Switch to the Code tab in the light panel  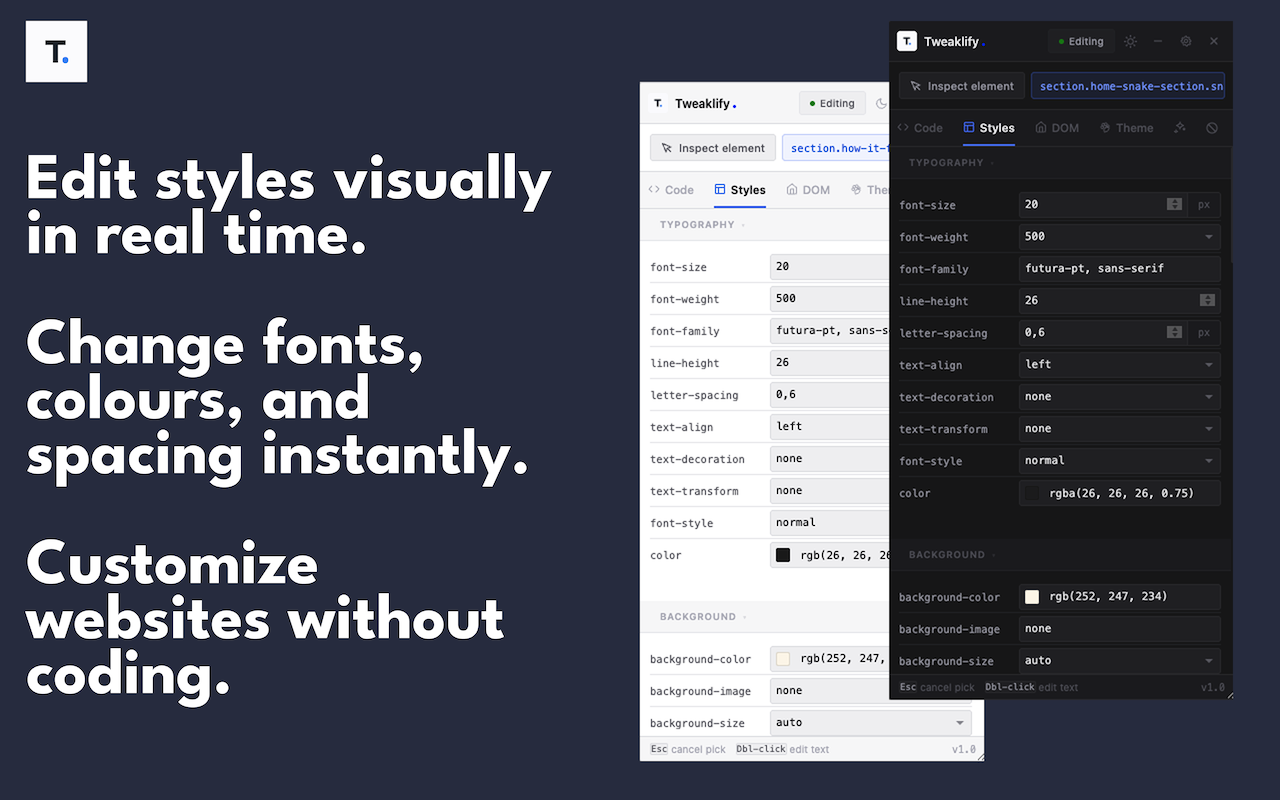click(671, 190)
